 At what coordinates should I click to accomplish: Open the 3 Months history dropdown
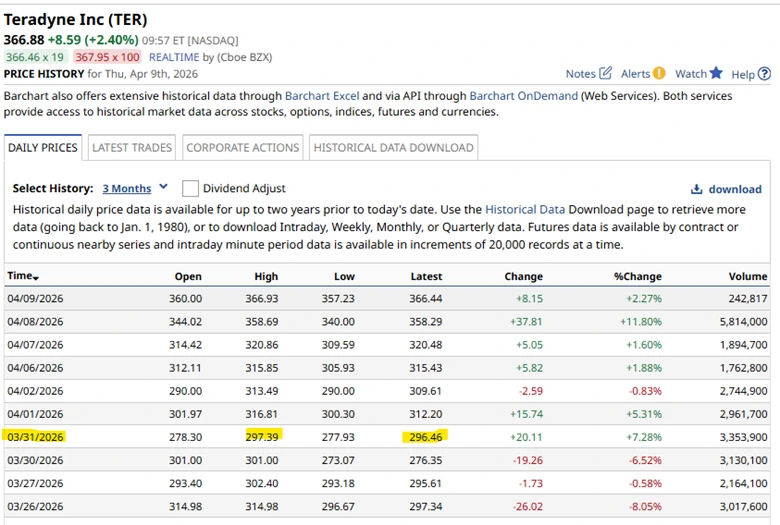127,188
